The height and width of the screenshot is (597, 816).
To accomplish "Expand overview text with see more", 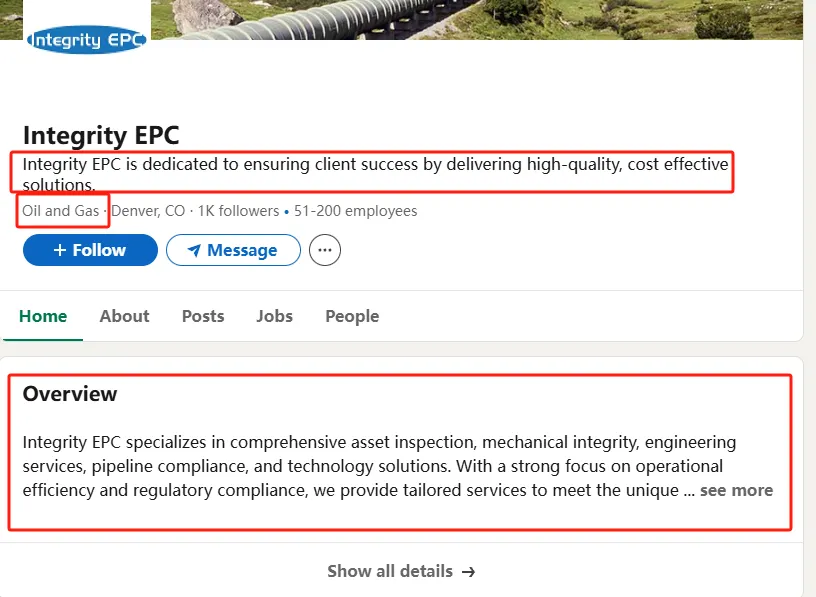I will point(736,490).
